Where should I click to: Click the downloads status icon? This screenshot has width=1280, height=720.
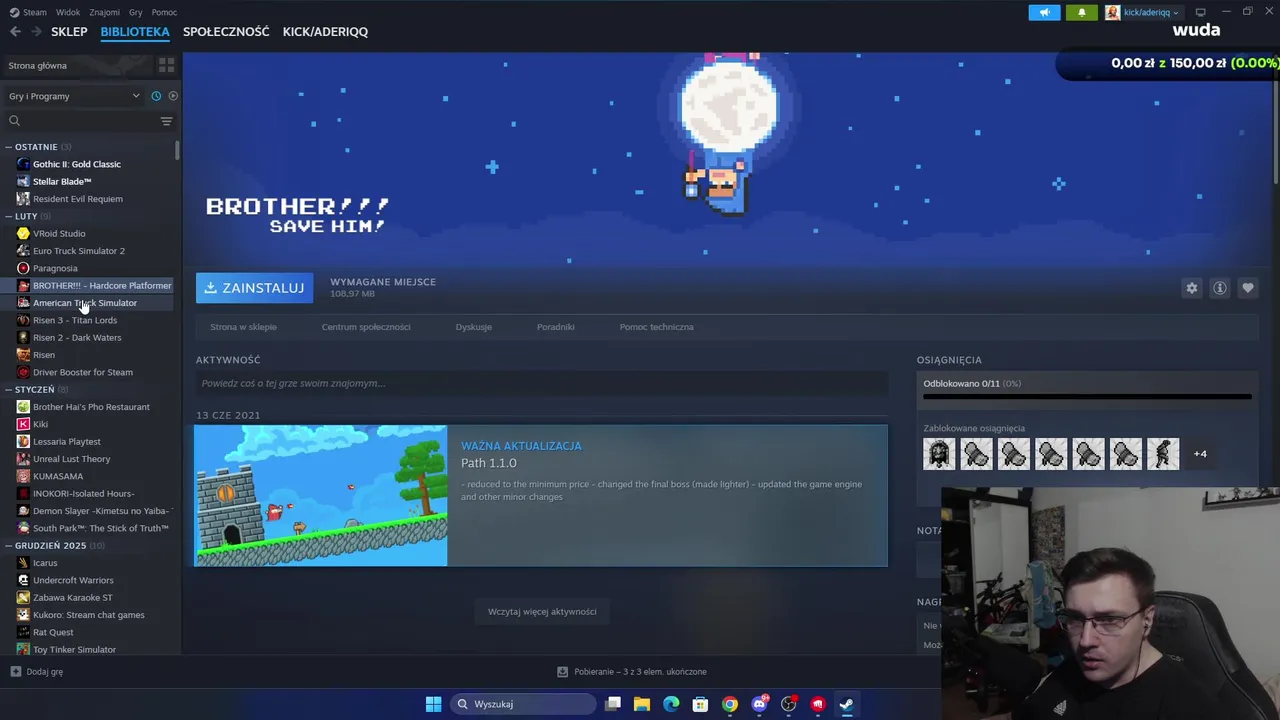coord(562,672)
